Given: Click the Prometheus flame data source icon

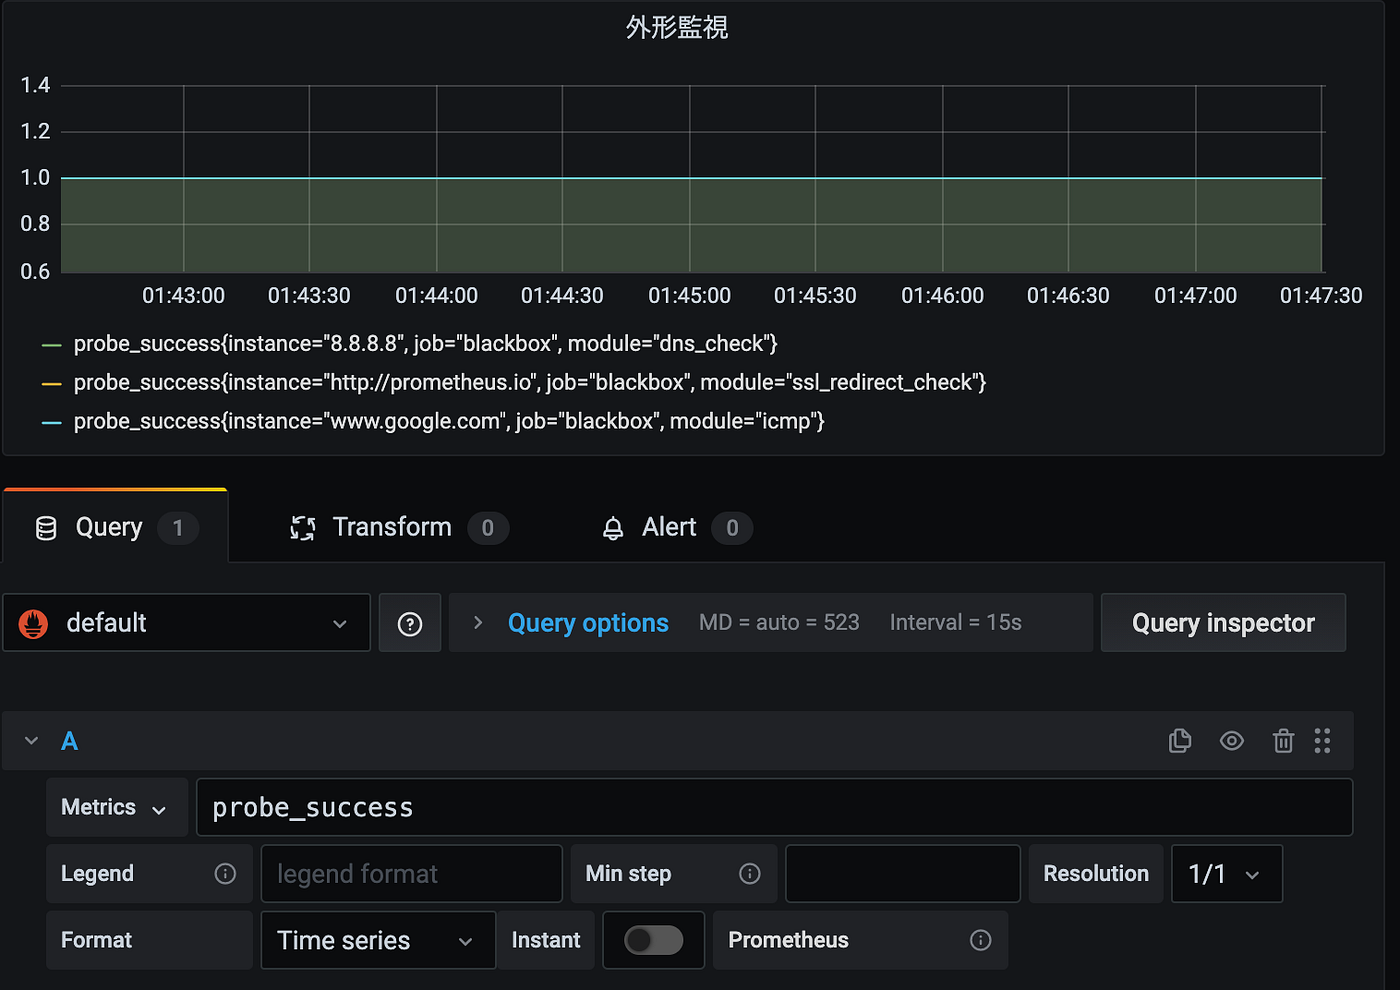Looking at the screenshot, I should (x=34, y=624).
